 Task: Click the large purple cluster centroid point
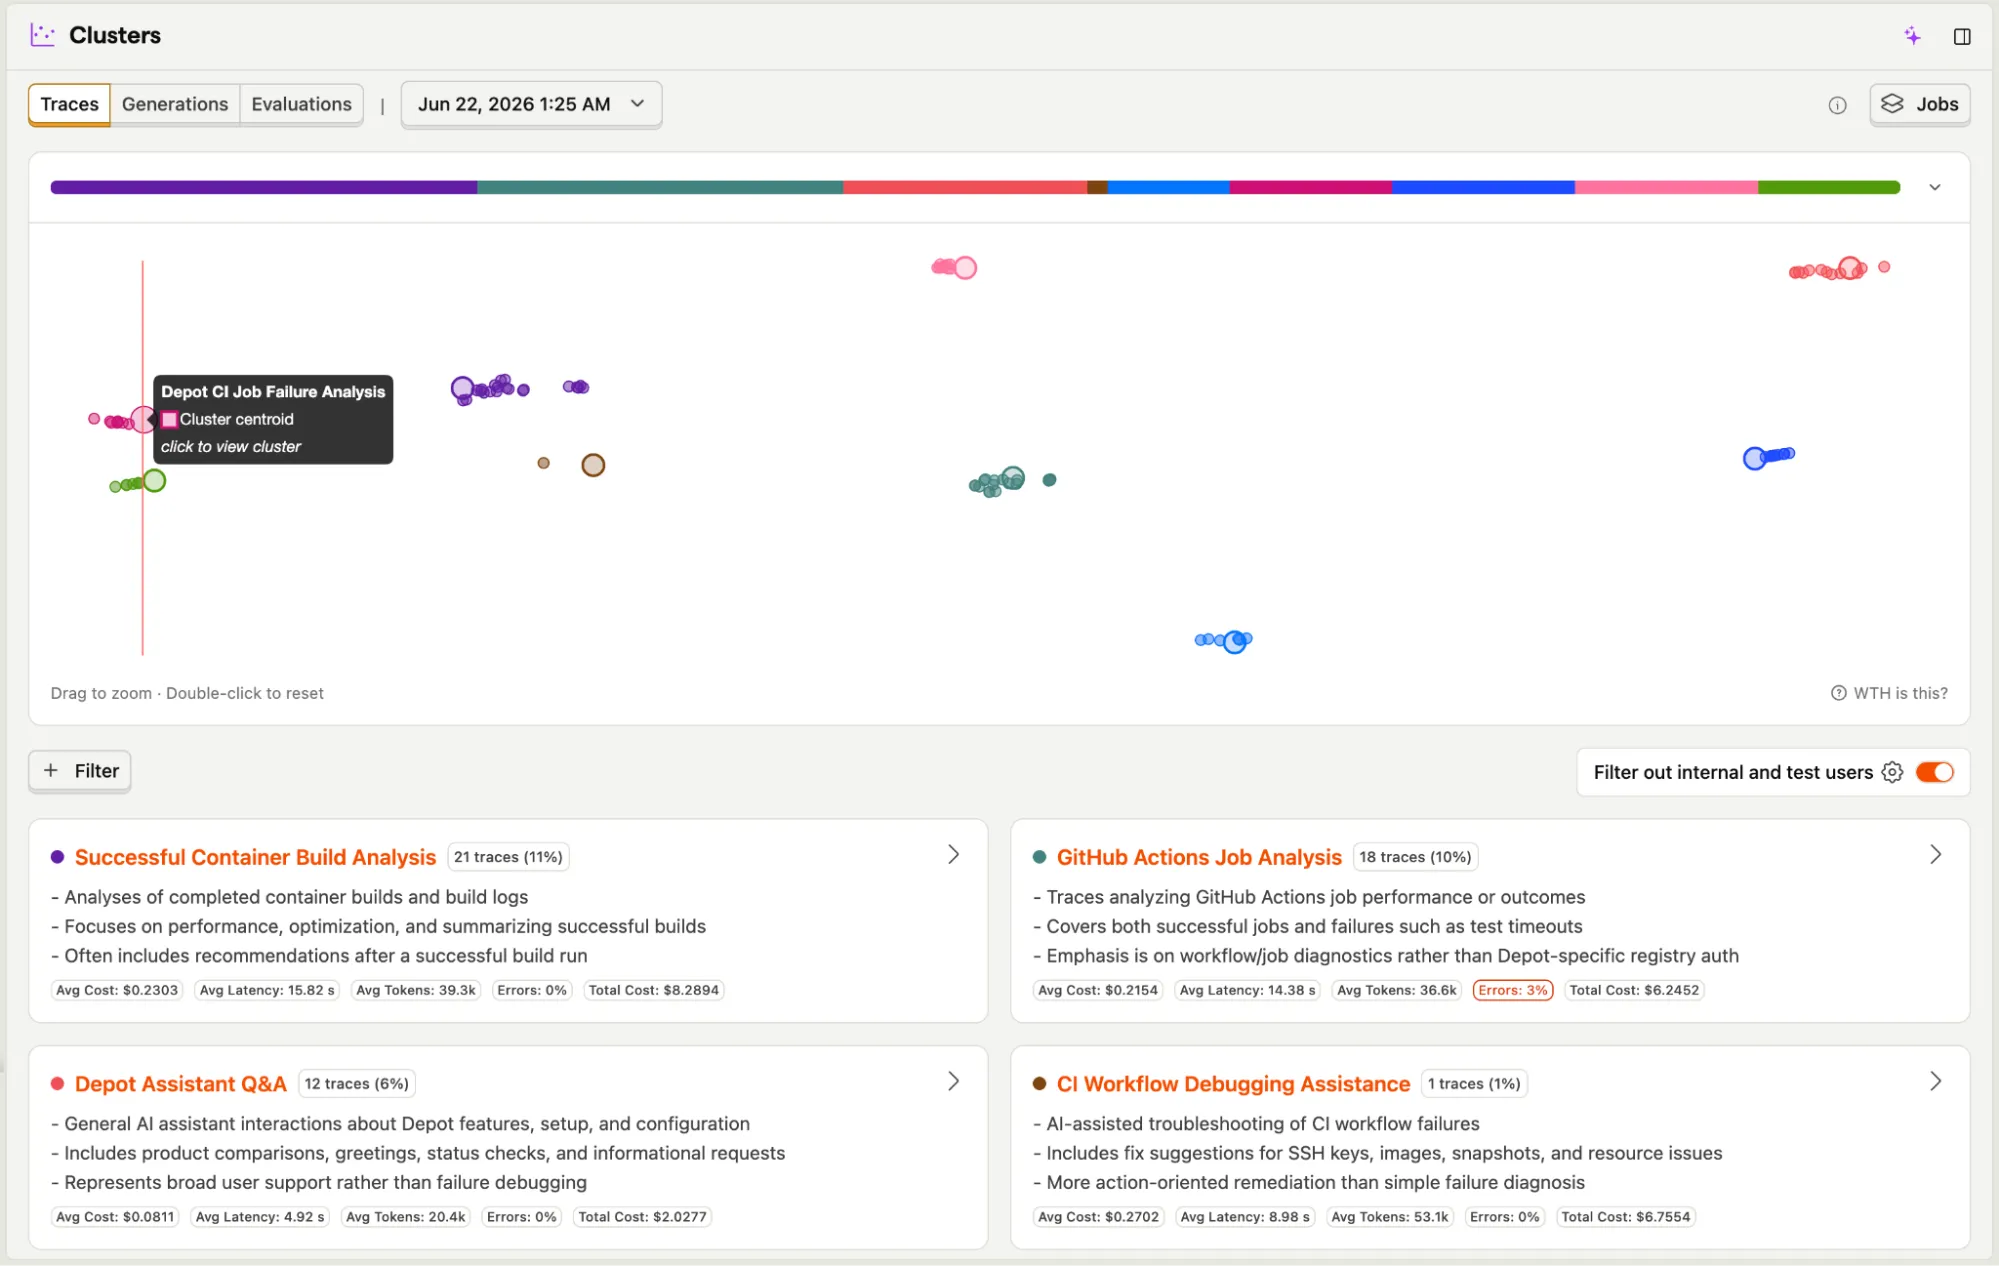pyautogui.click(x=462, y=388)
